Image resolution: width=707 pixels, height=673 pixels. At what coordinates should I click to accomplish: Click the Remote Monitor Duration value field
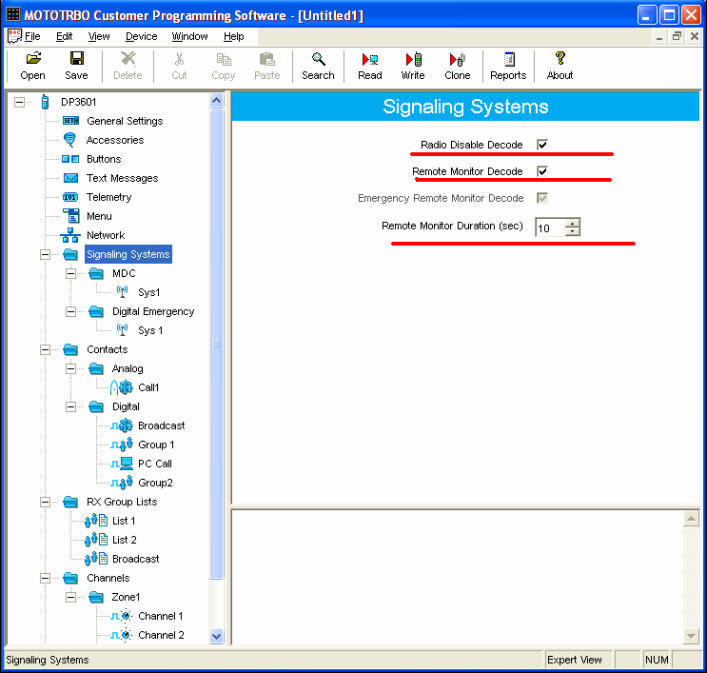point(550,228)
